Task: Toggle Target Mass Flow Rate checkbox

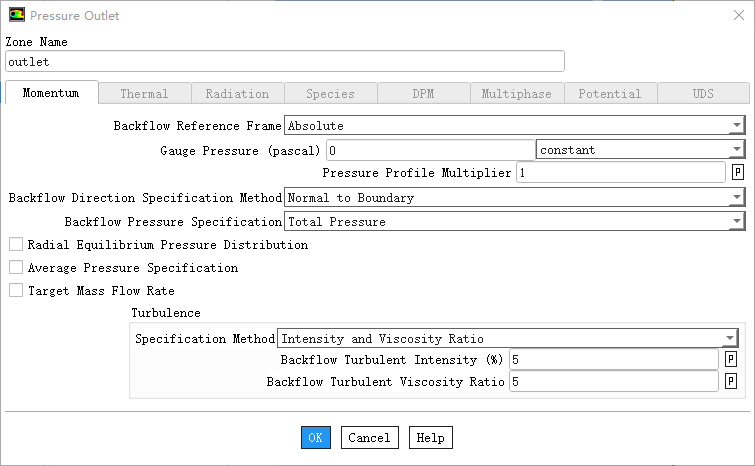Action: 15,291
